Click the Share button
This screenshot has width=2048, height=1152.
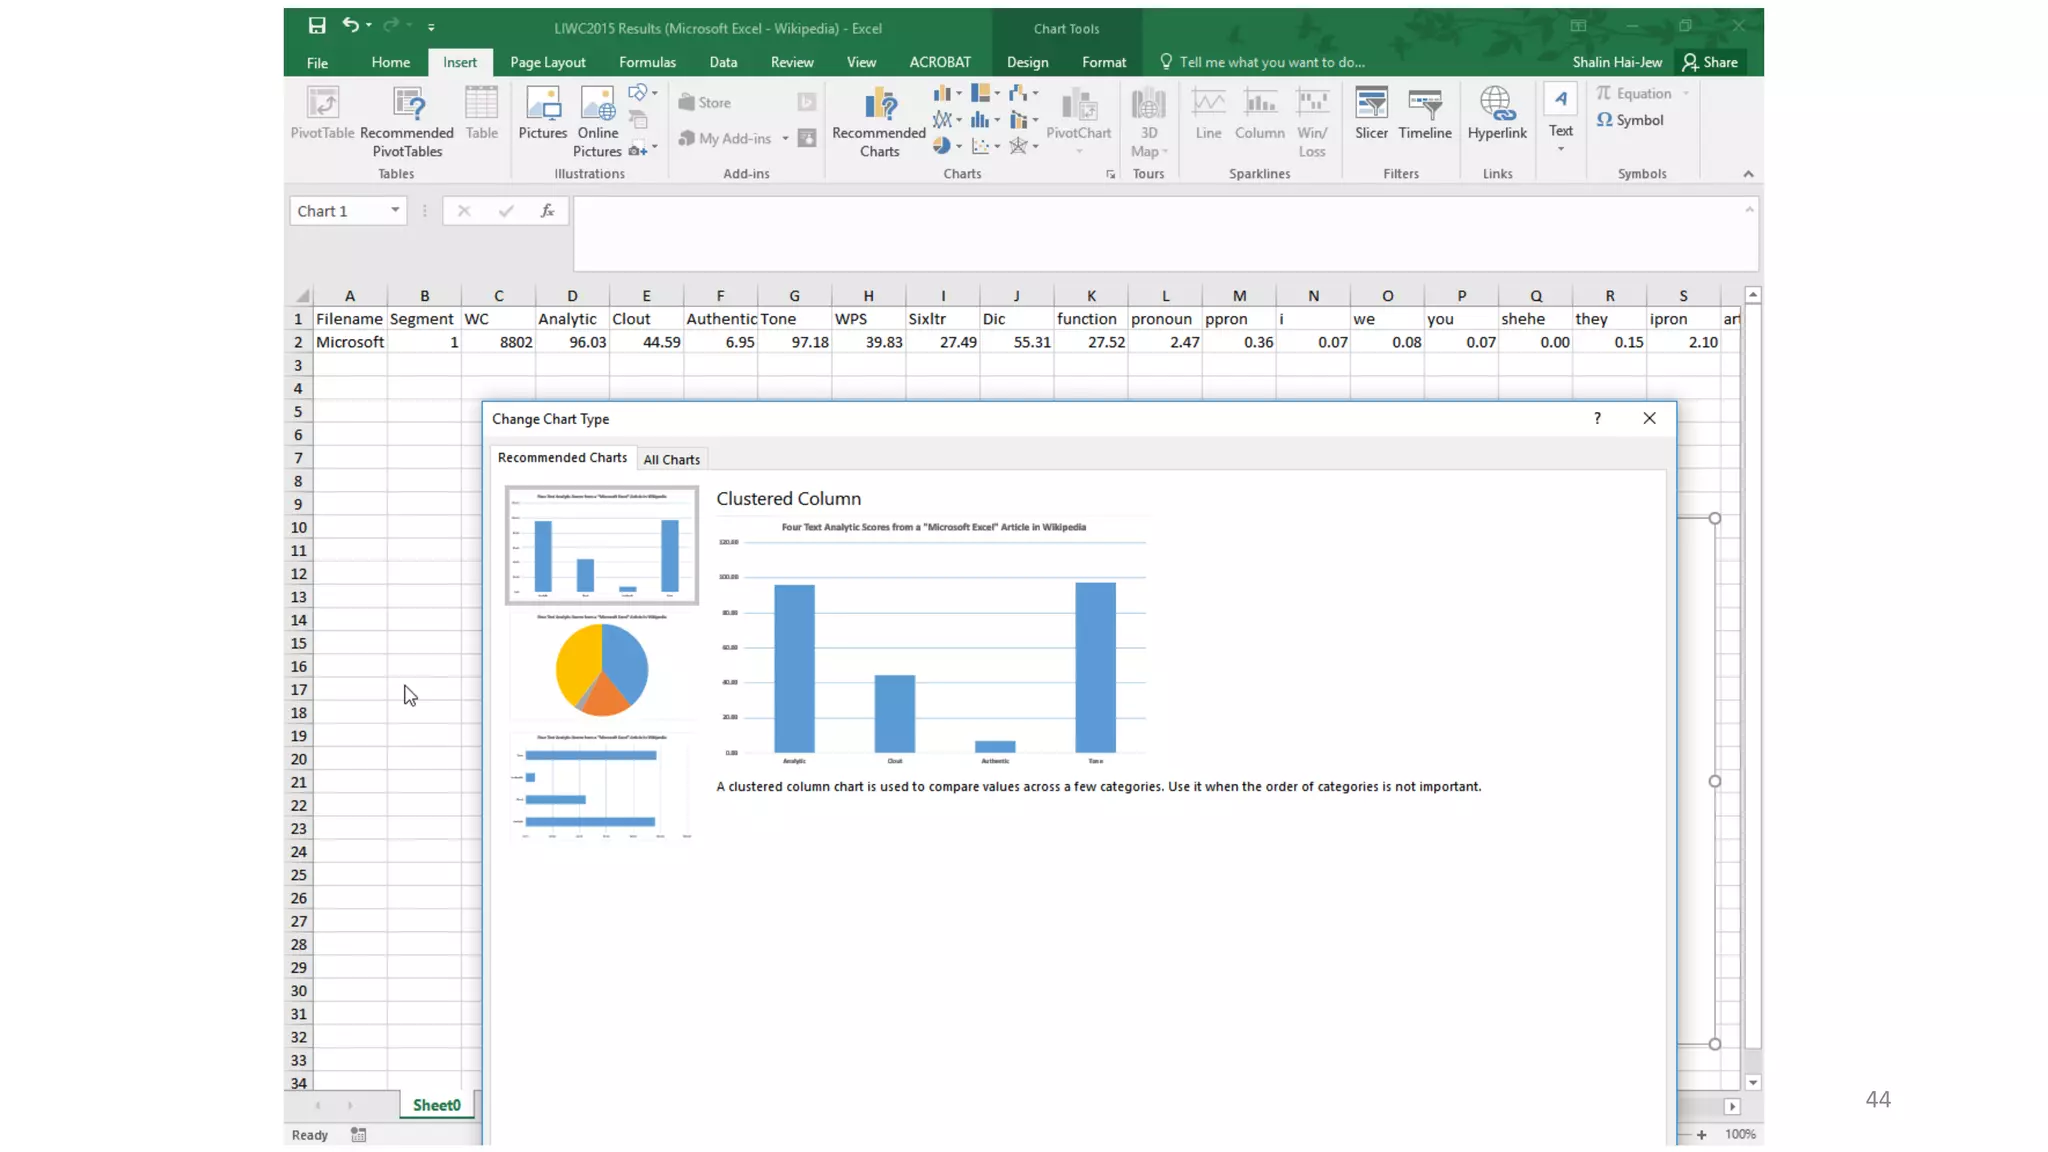(x=1710, y=62)
